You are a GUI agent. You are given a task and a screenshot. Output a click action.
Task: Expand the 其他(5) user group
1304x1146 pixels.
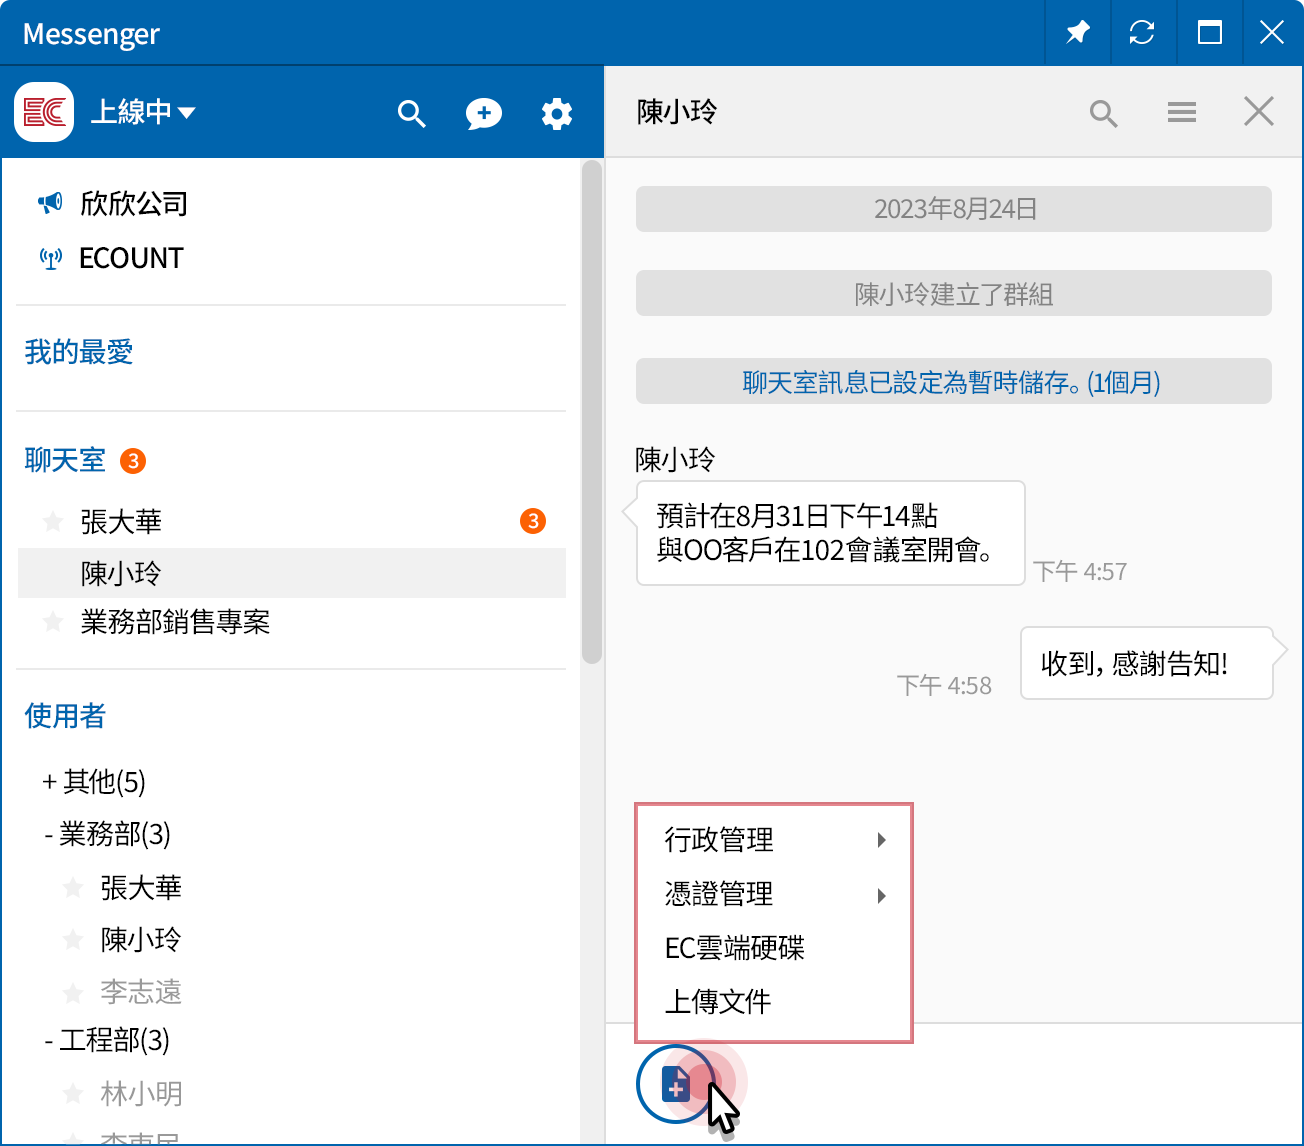pos(95,782)
